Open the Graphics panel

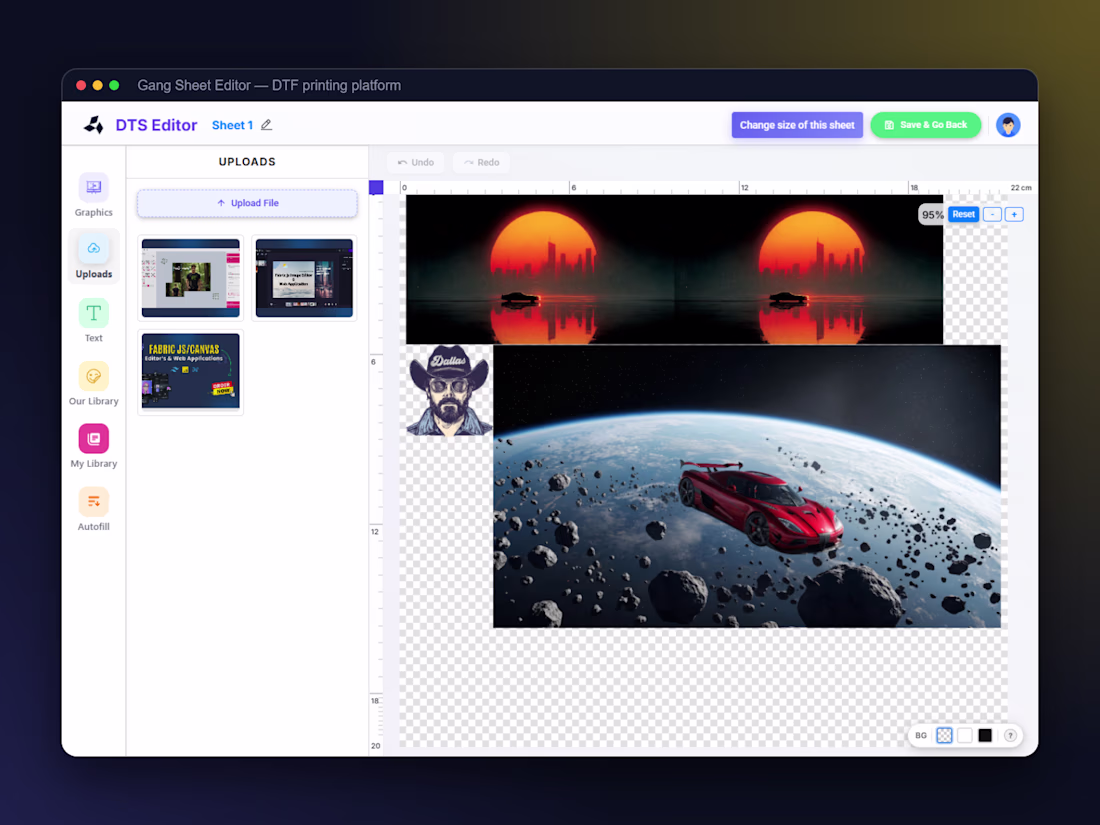93,194
